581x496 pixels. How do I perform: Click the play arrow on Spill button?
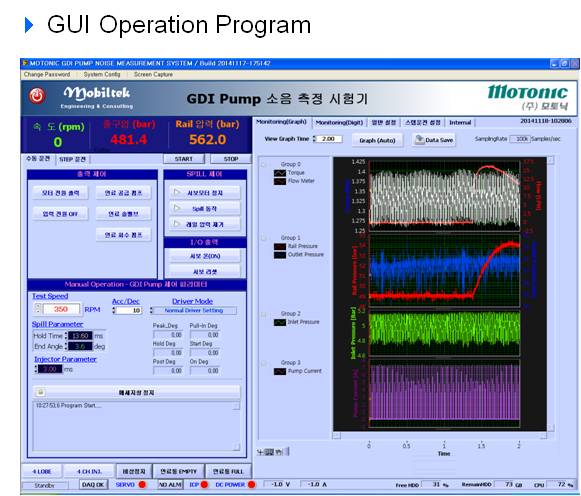(x=177, y=208)
